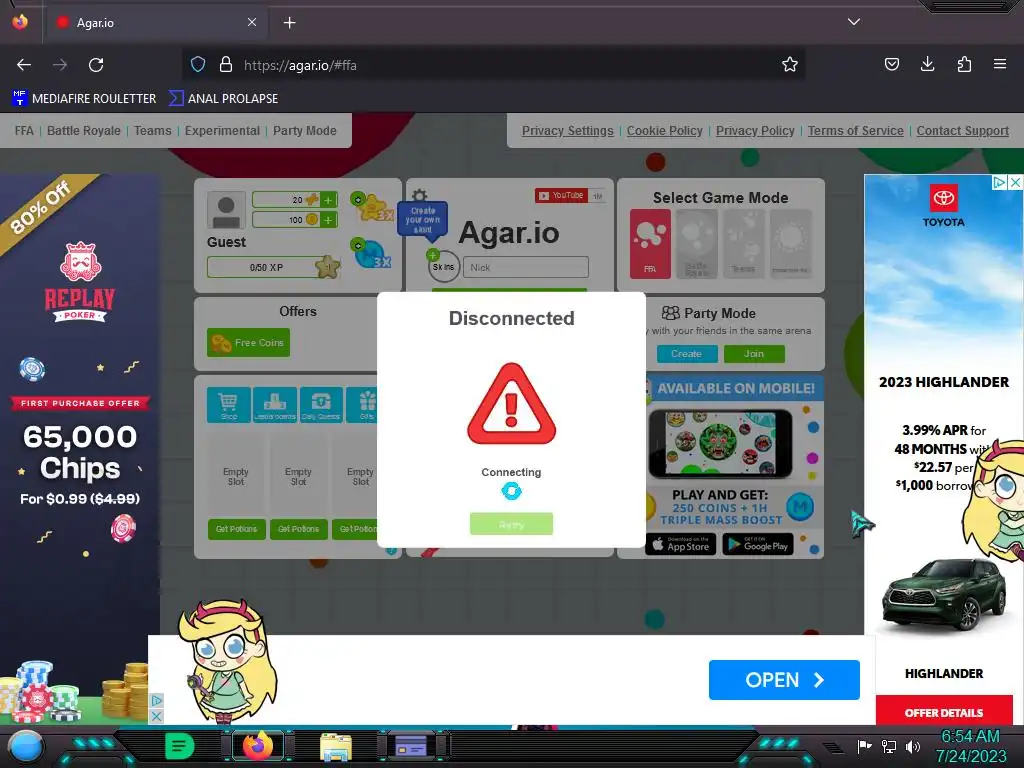Open Terms of Service link
This screenshot has width=1024, height=768.
click(x=856, y=131)
